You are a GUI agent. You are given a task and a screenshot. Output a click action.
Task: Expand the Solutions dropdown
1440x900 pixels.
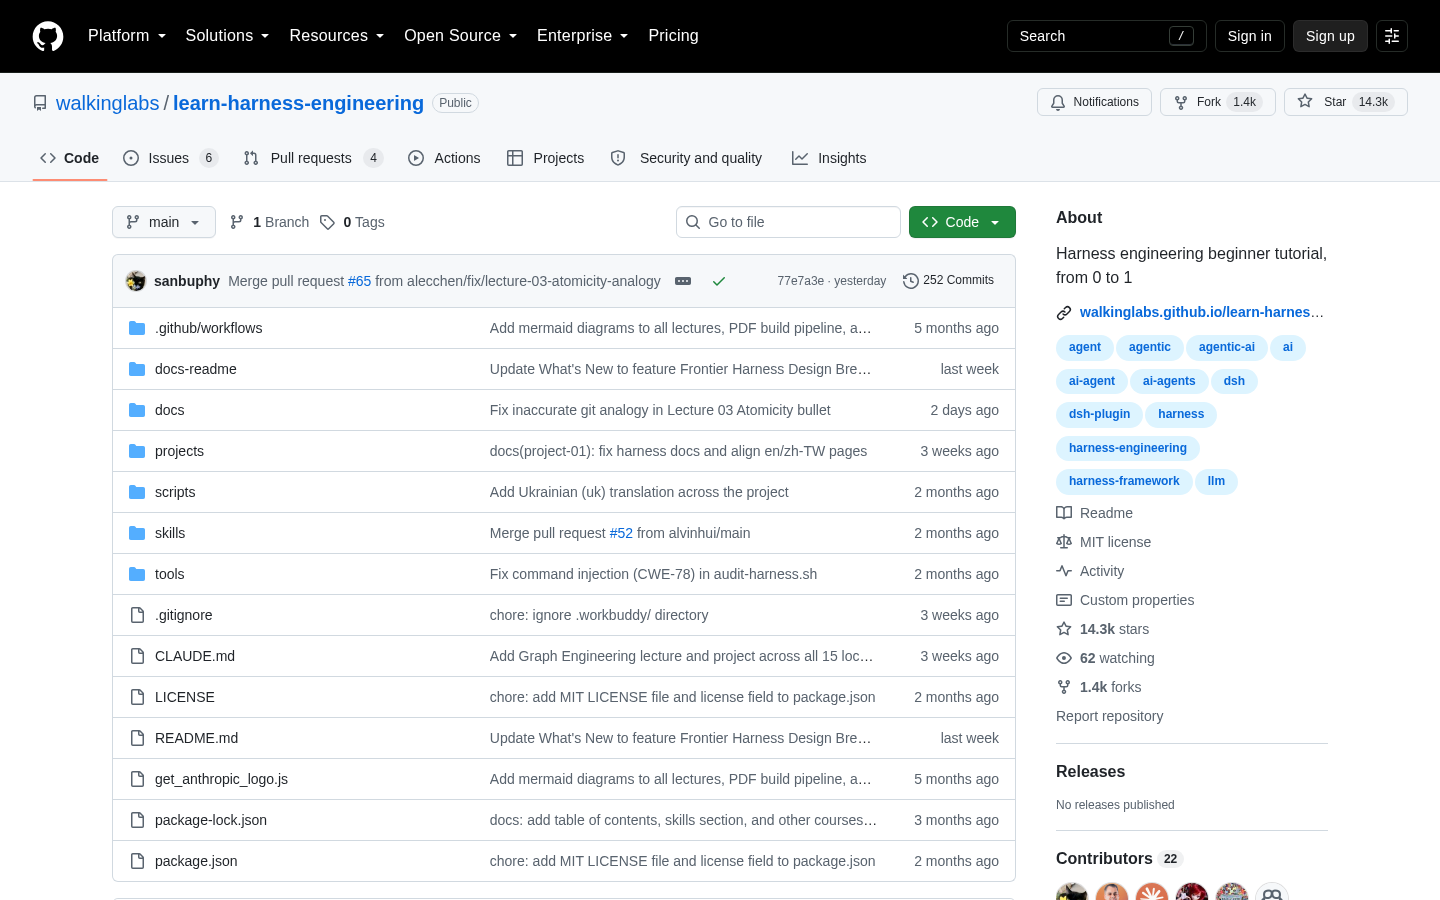tap(227, 36)
